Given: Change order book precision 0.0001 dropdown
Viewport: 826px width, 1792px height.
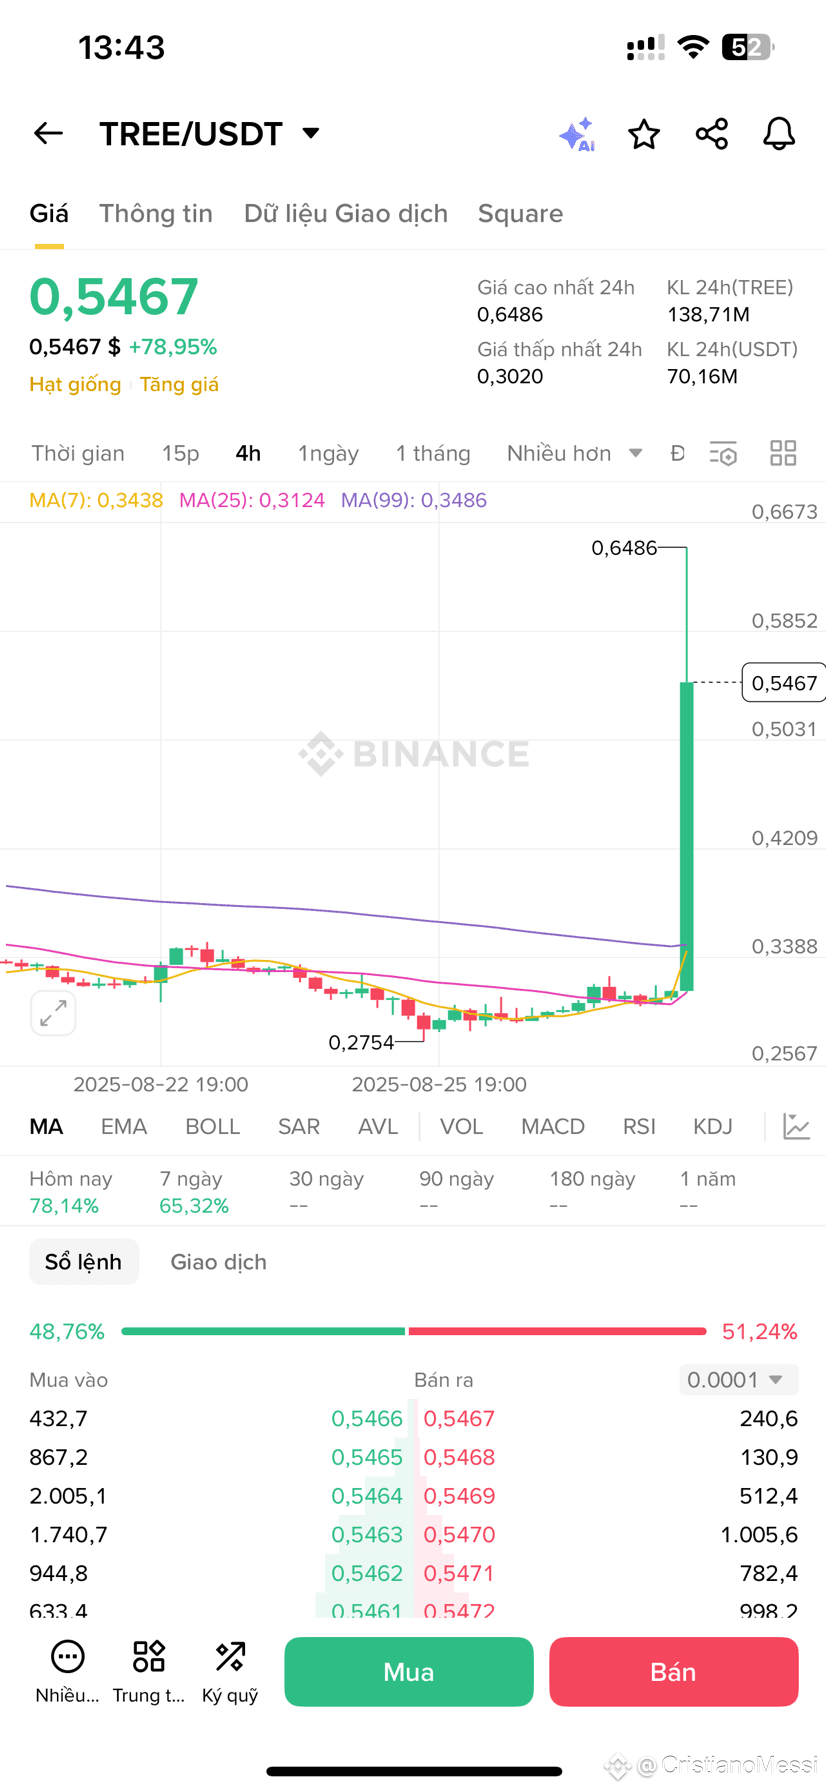Looking at the screenshot, I should tap(739, 1380).
